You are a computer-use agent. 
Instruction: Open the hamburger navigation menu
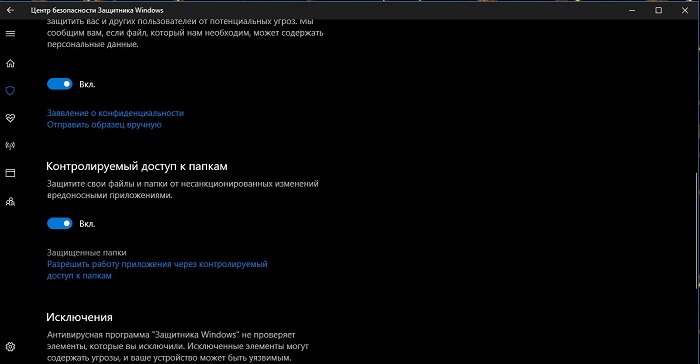point(10,33)
